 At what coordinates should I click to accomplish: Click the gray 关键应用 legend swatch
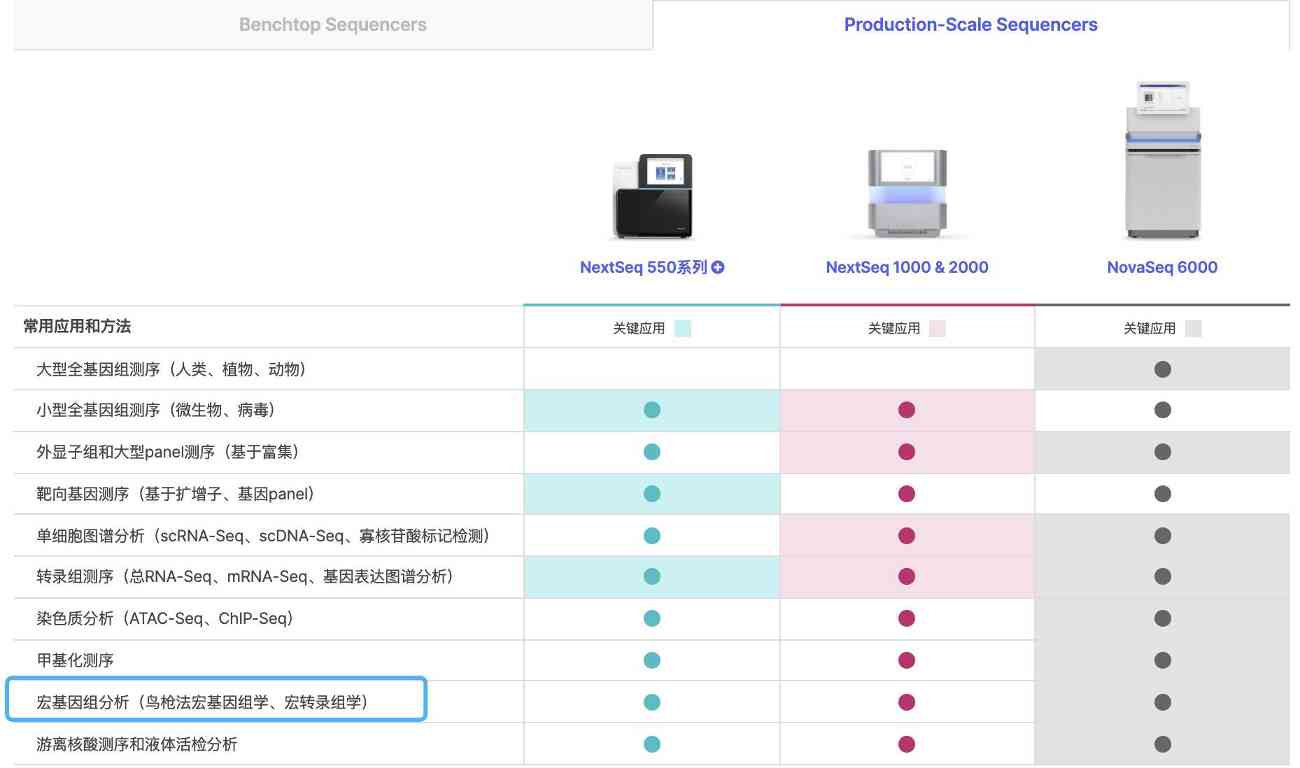click(1193, 328)
